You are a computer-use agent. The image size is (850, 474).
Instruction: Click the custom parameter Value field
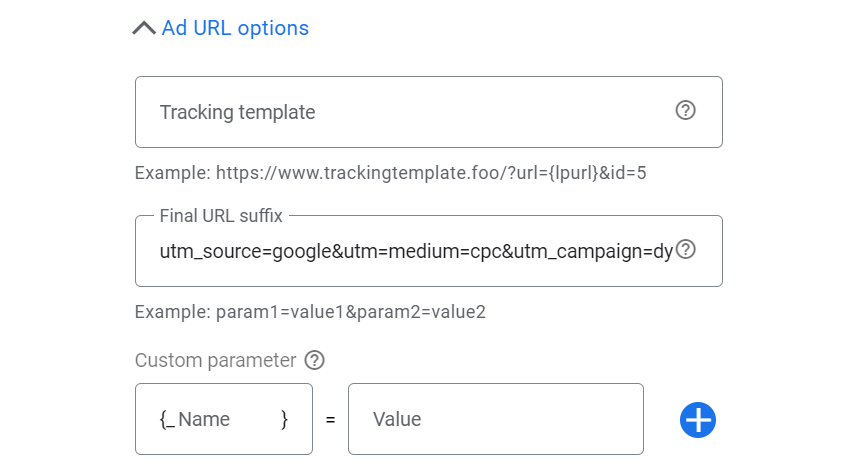tap(495, 419)
